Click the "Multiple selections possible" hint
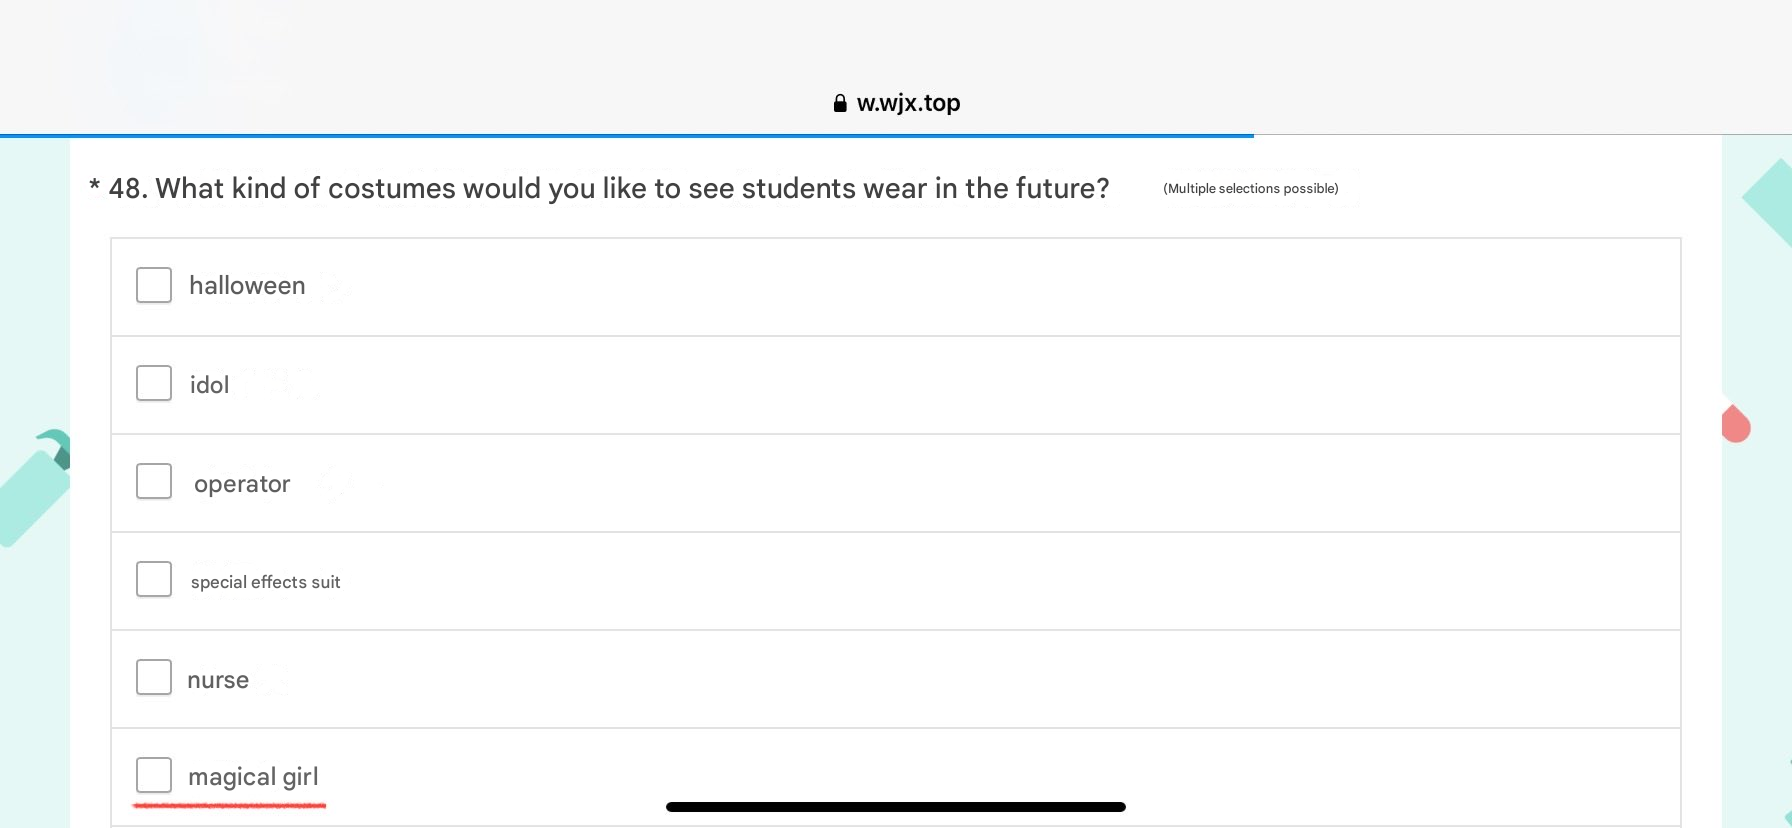The height and width of the screenshot is (828, 1792). (1250, 189)
